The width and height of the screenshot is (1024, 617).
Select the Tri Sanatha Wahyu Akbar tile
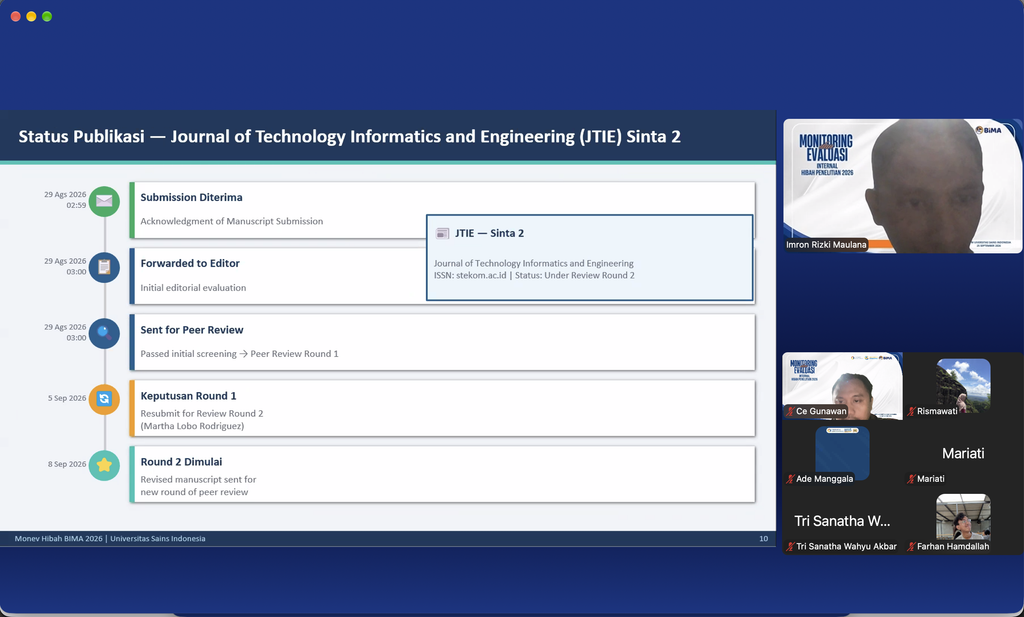click(842, 521)
